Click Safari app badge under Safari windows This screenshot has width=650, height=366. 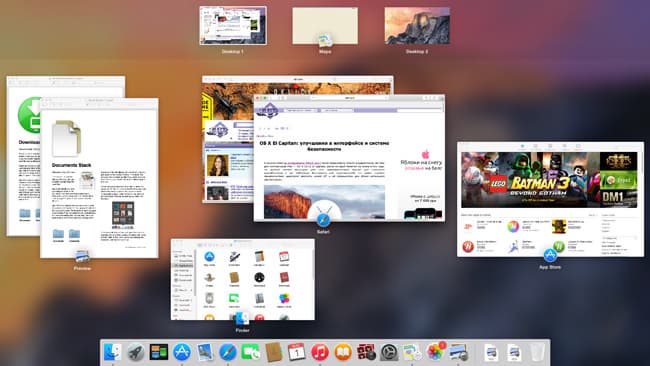pyautogui.click(x=323, y=220)
